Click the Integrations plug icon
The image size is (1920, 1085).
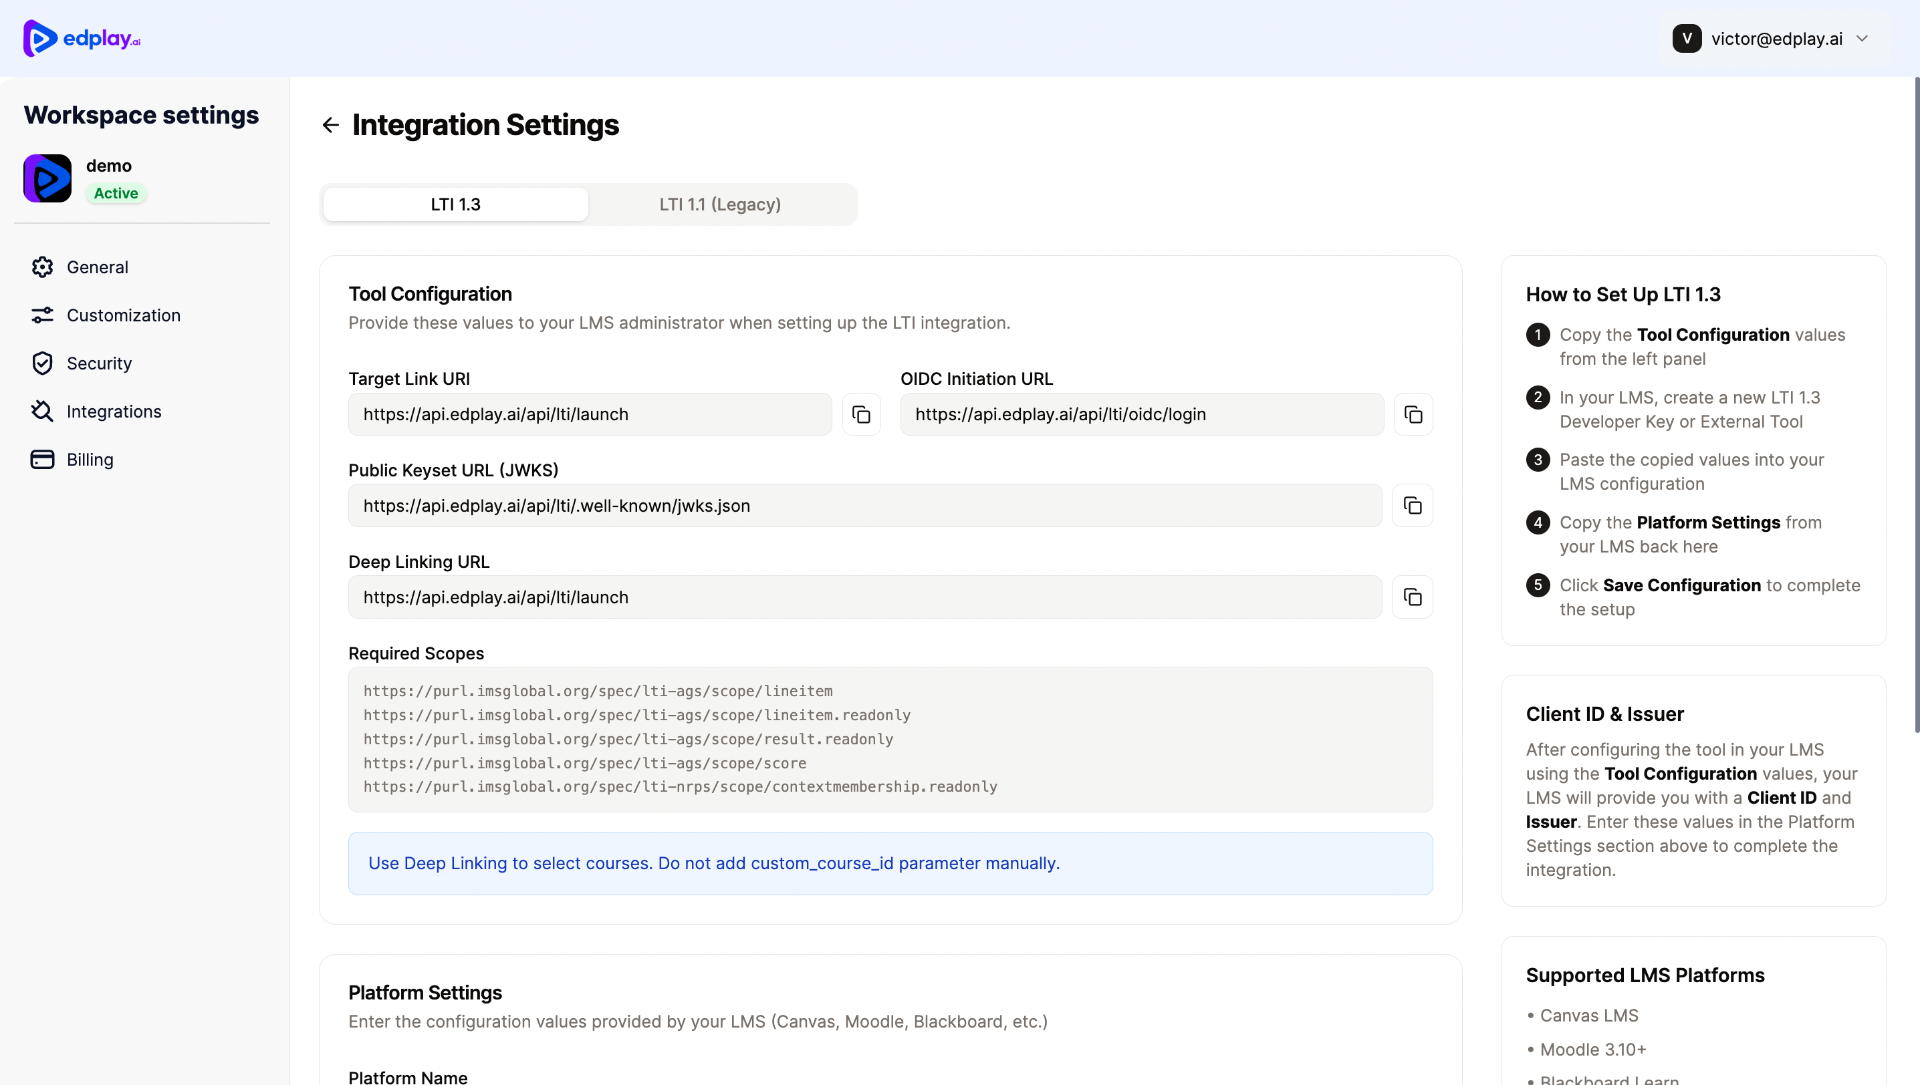(42, 411)
